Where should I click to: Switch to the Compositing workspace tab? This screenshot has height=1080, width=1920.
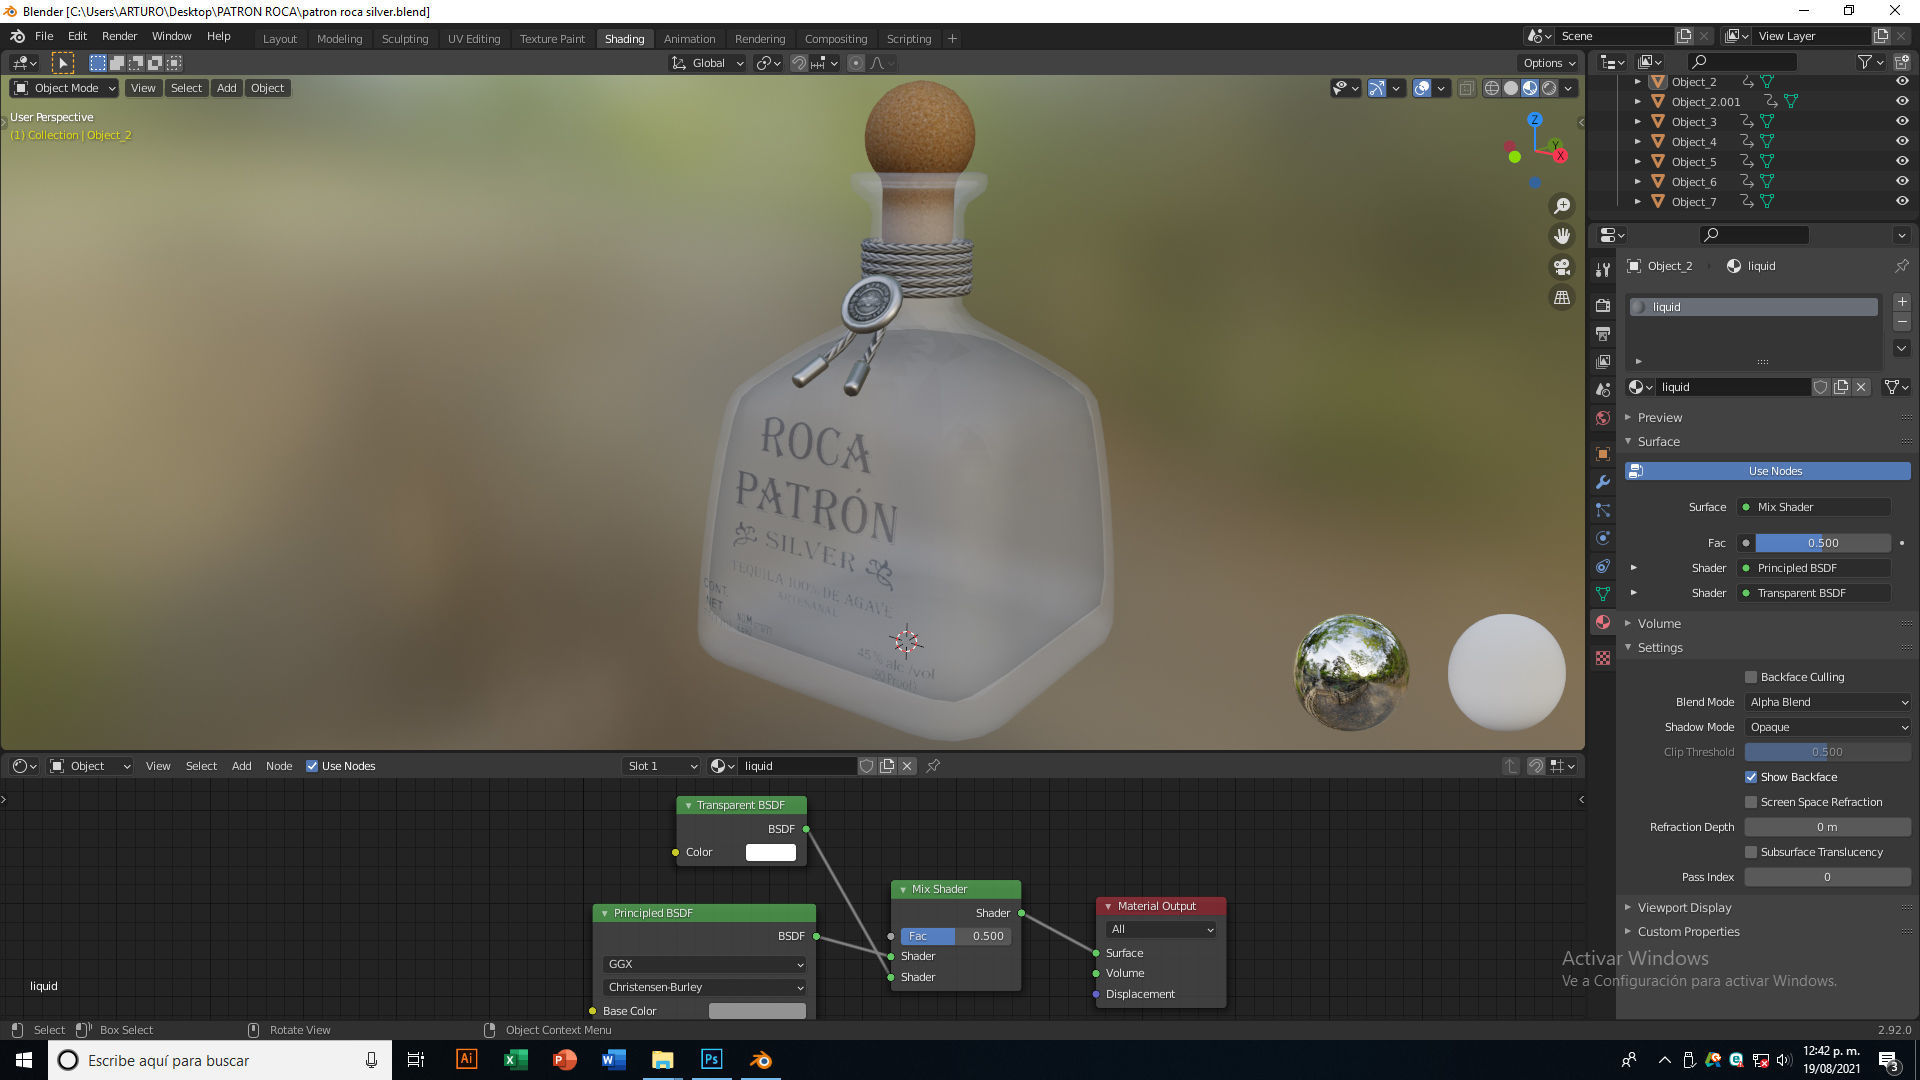click(x=836, y=39)
